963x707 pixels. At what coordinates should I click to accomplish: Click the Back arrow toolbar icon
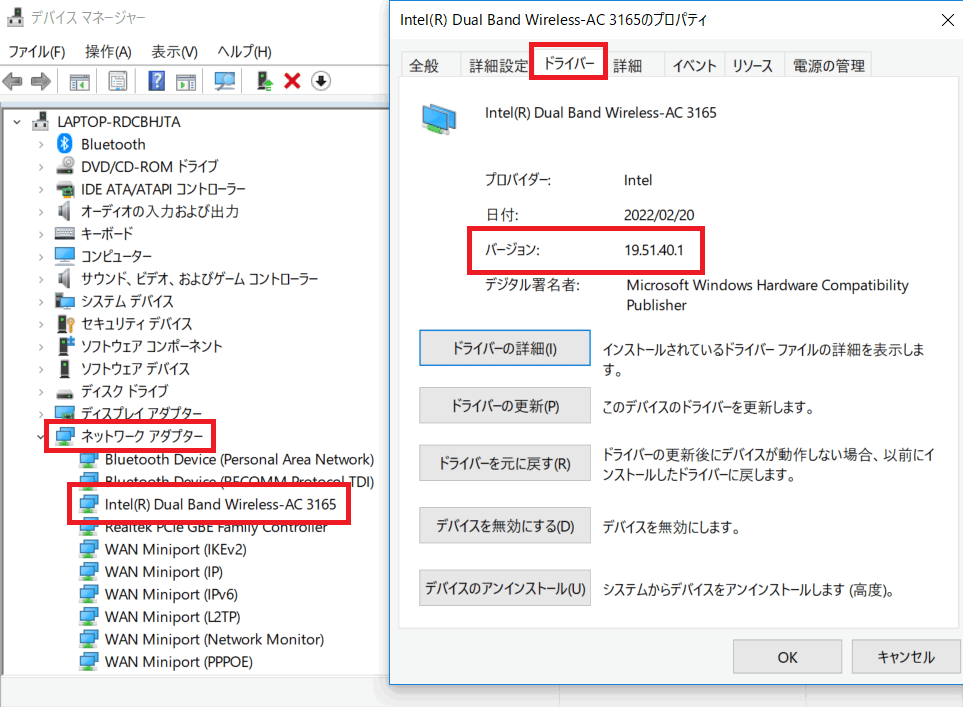click(x=12, y=81)
